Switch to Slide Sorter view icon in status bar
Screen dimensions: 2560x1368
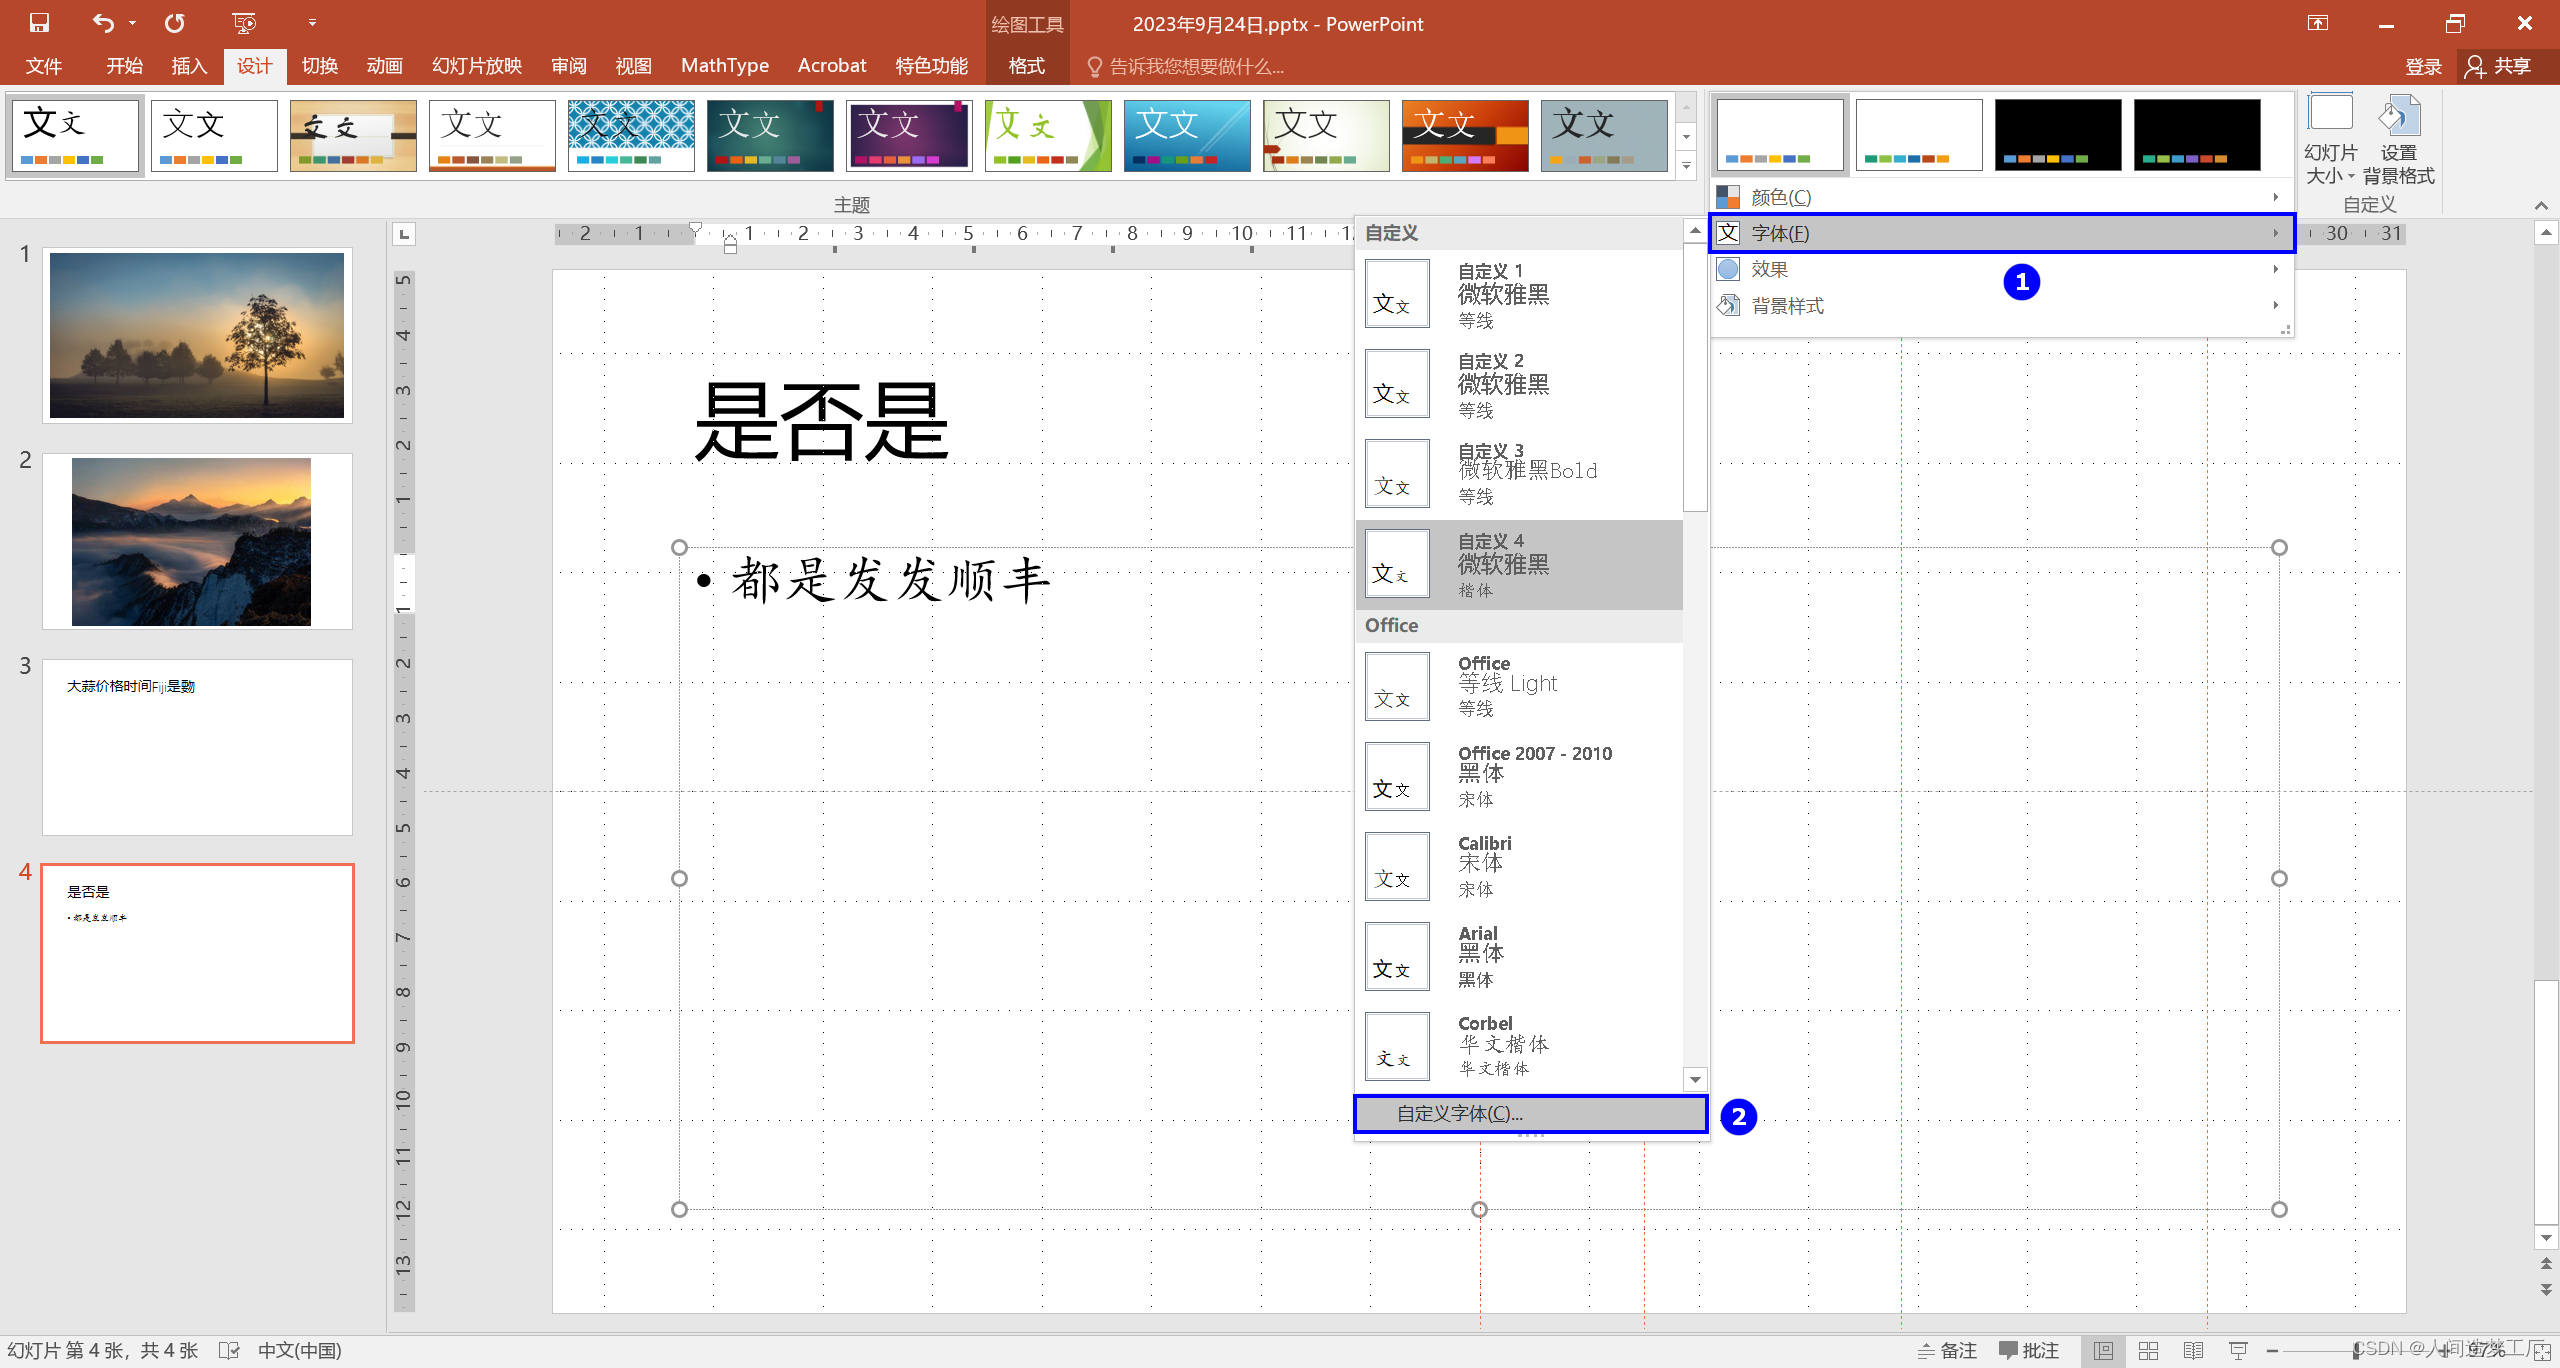(x=2148, y=1351)
